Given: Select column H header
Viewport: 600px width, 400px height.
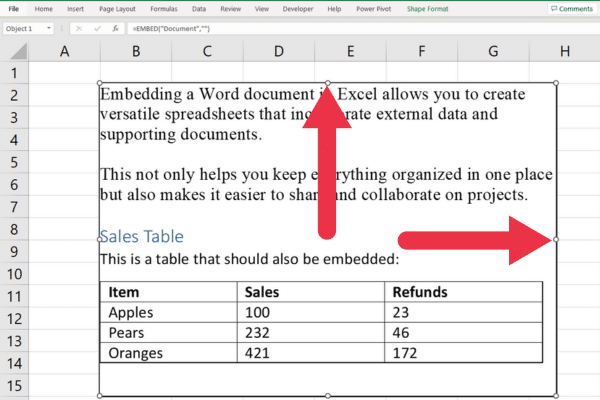Looking at the screenshot, I should coord(565,51).
